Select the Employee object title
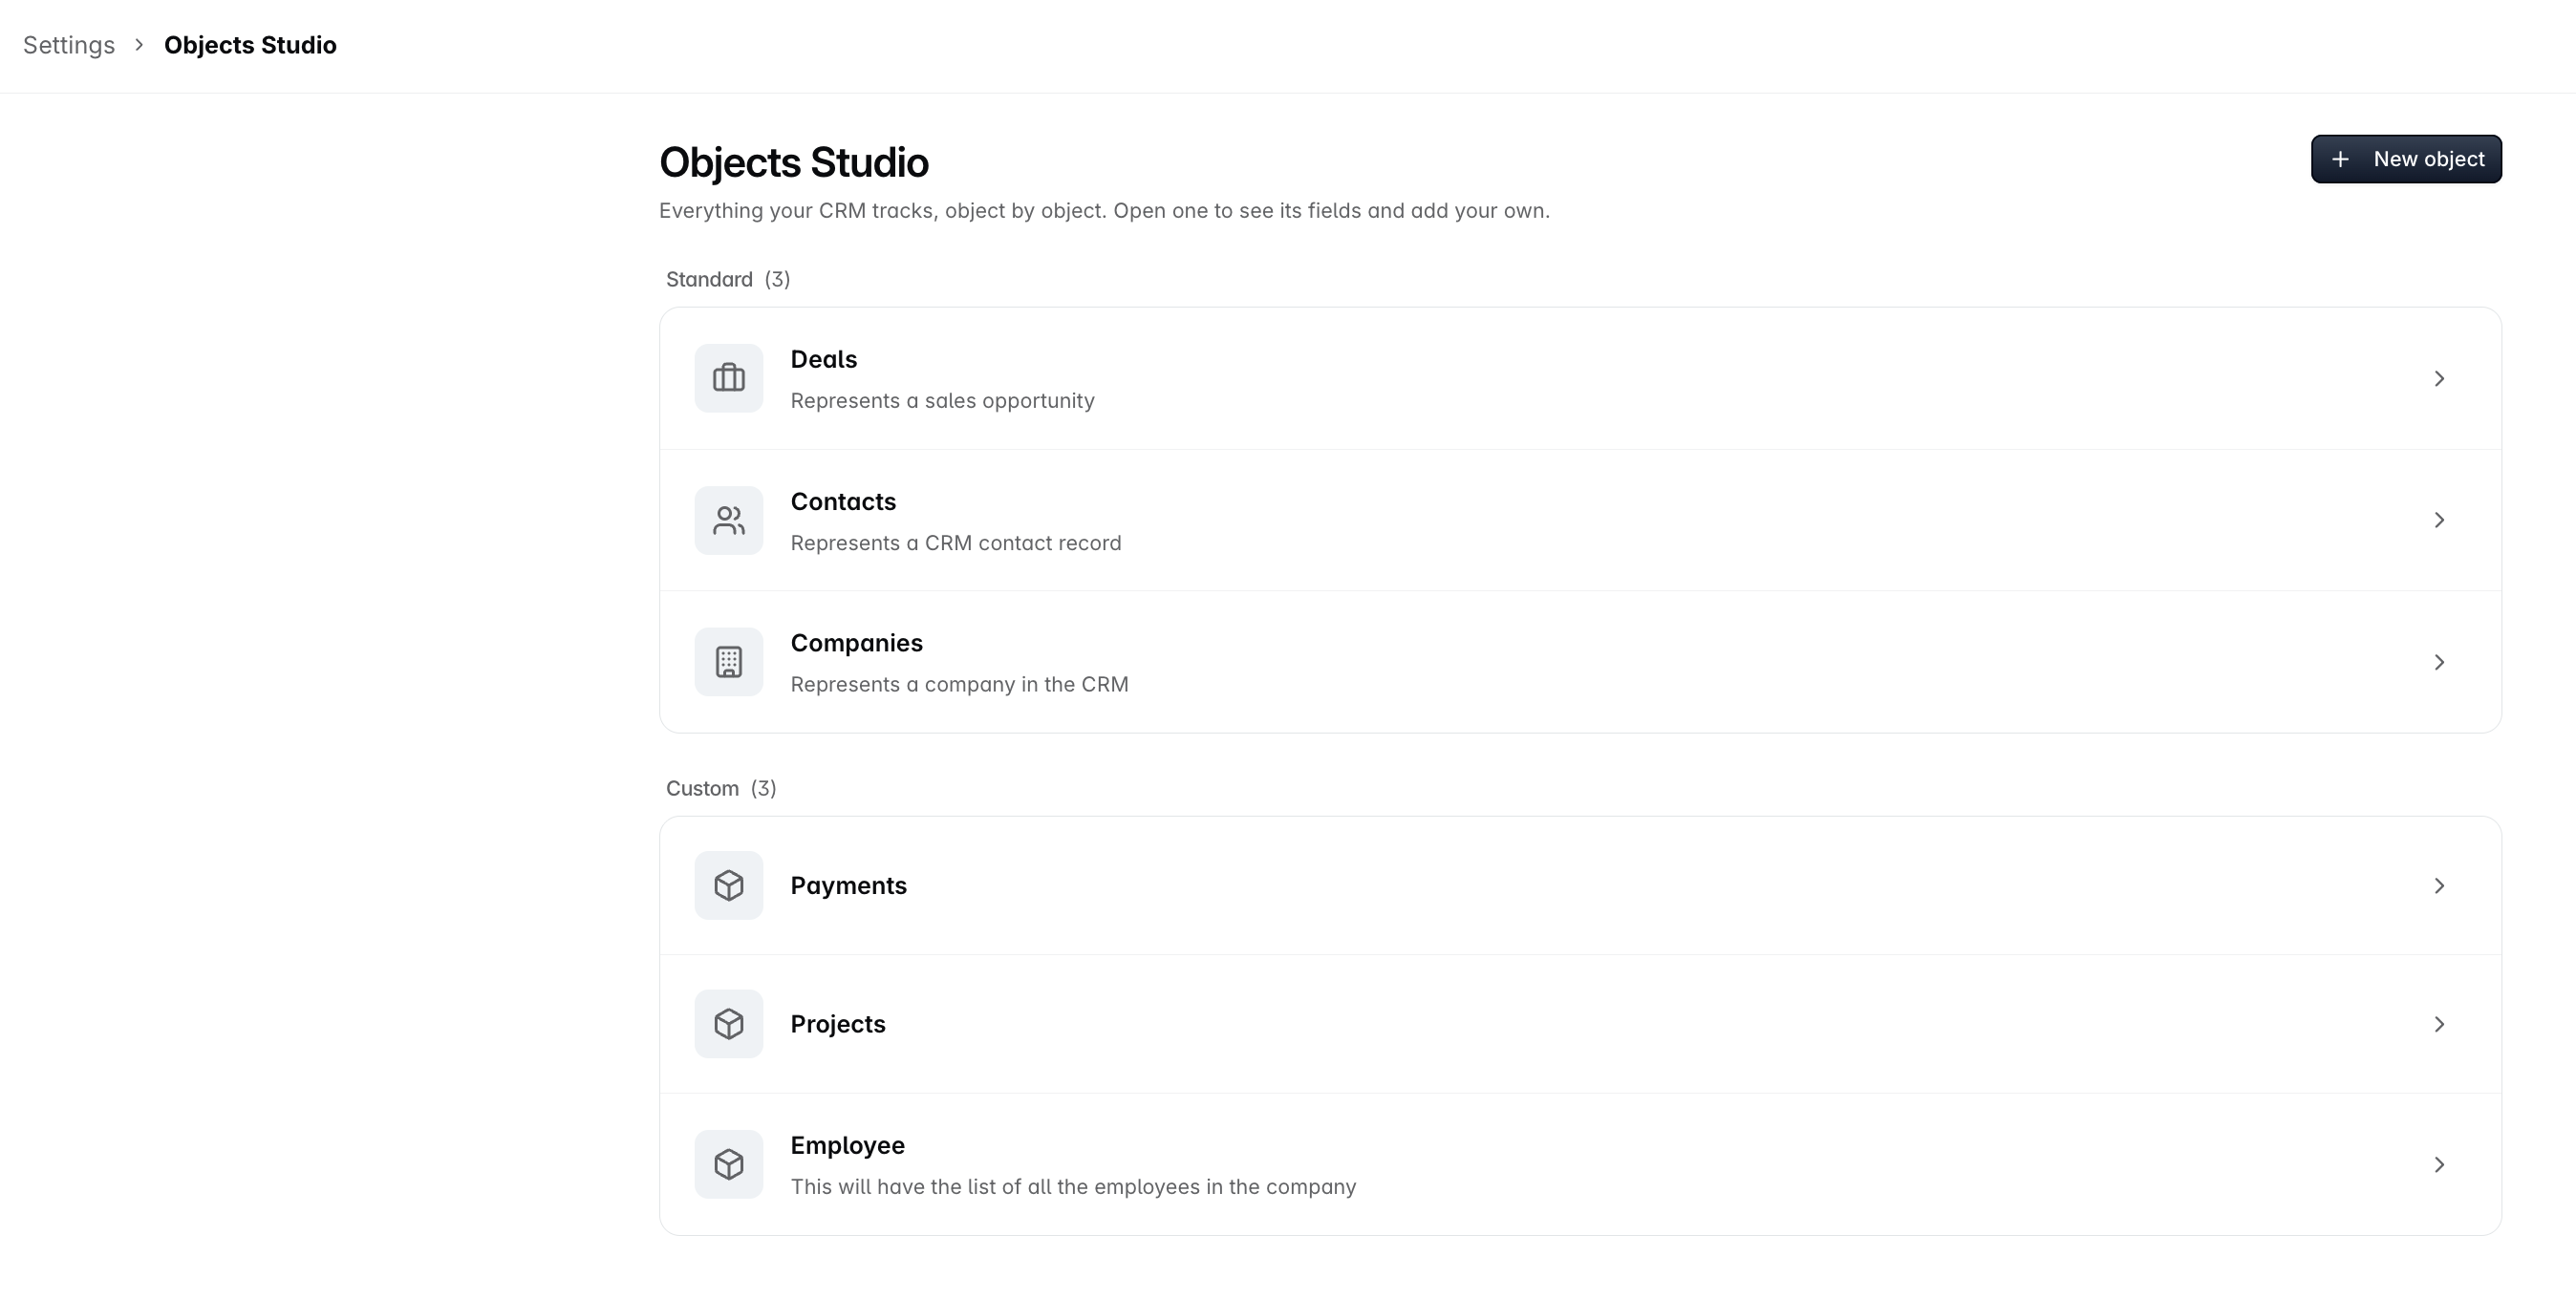The image size is (2576, 1299). point(848,1145)
